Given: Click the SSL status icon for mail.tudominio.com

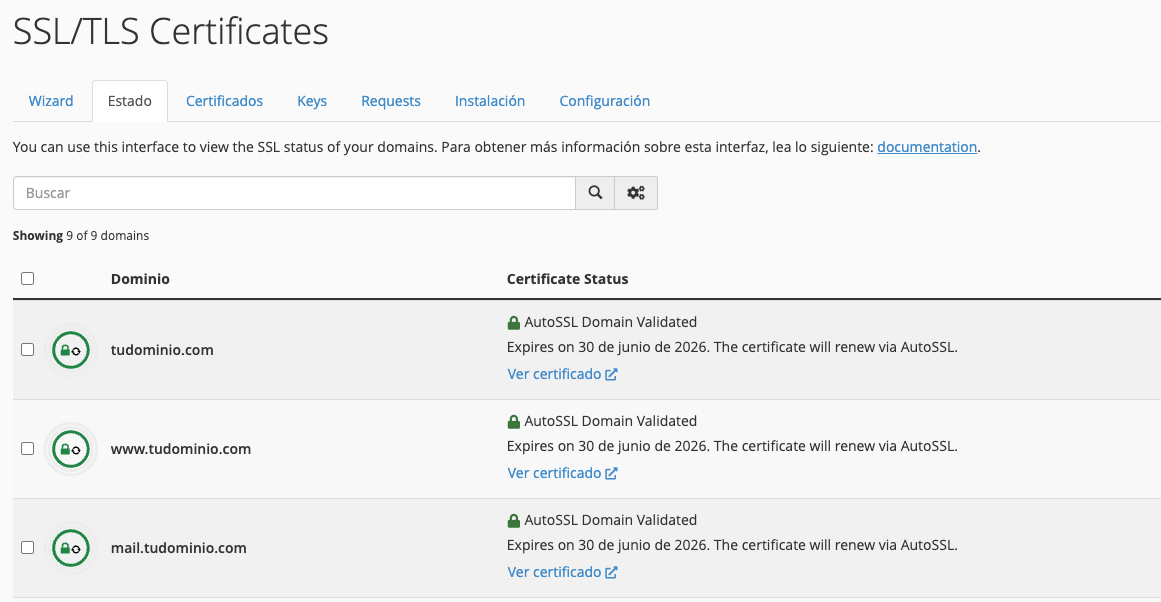Looking at the screenshot, I should pos(70,548).
